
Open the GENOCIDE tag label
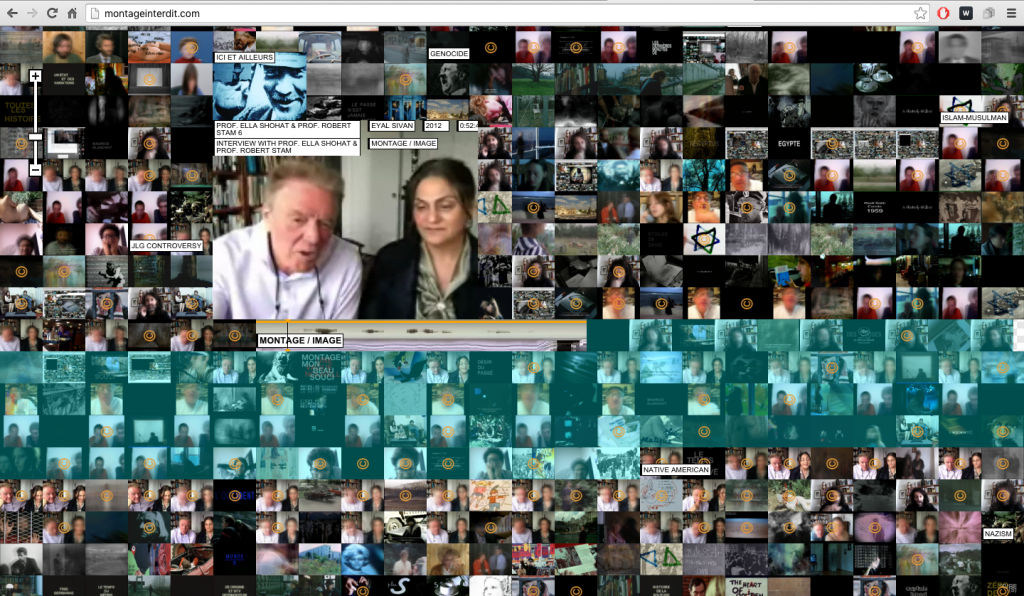point(449,53)
